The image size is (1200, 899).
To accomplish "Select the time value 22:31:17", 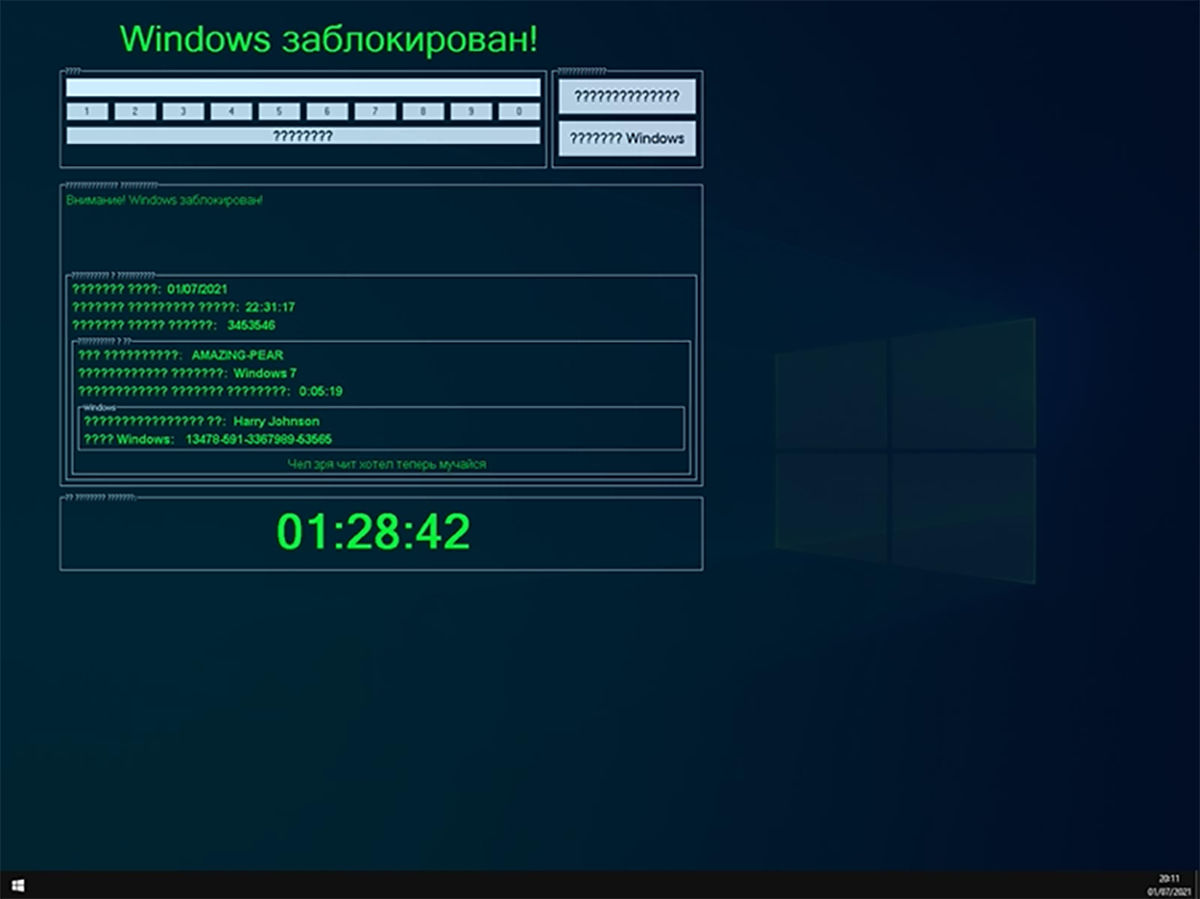I will pyautogui.click(x=270, y=307).
